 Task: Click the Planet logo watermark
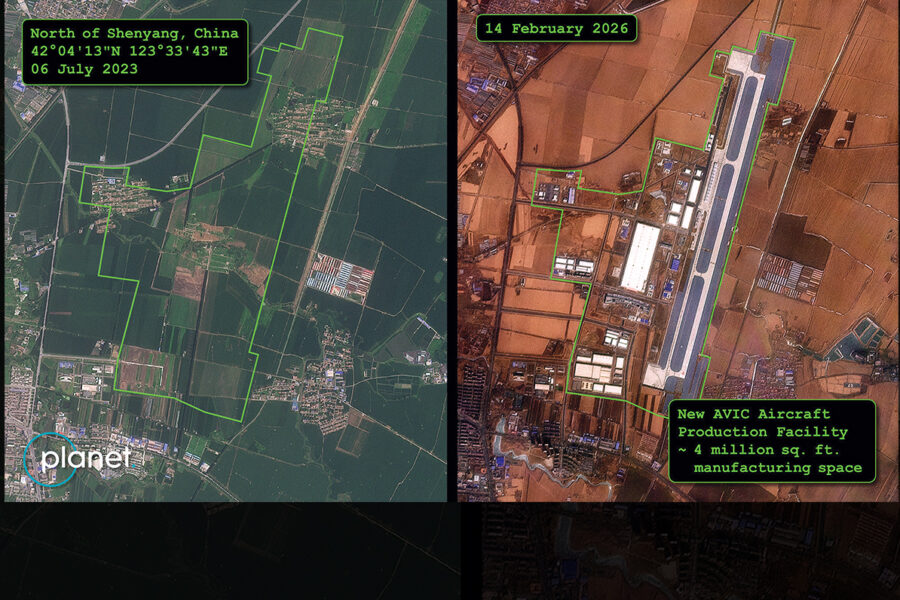coord(77,459)
